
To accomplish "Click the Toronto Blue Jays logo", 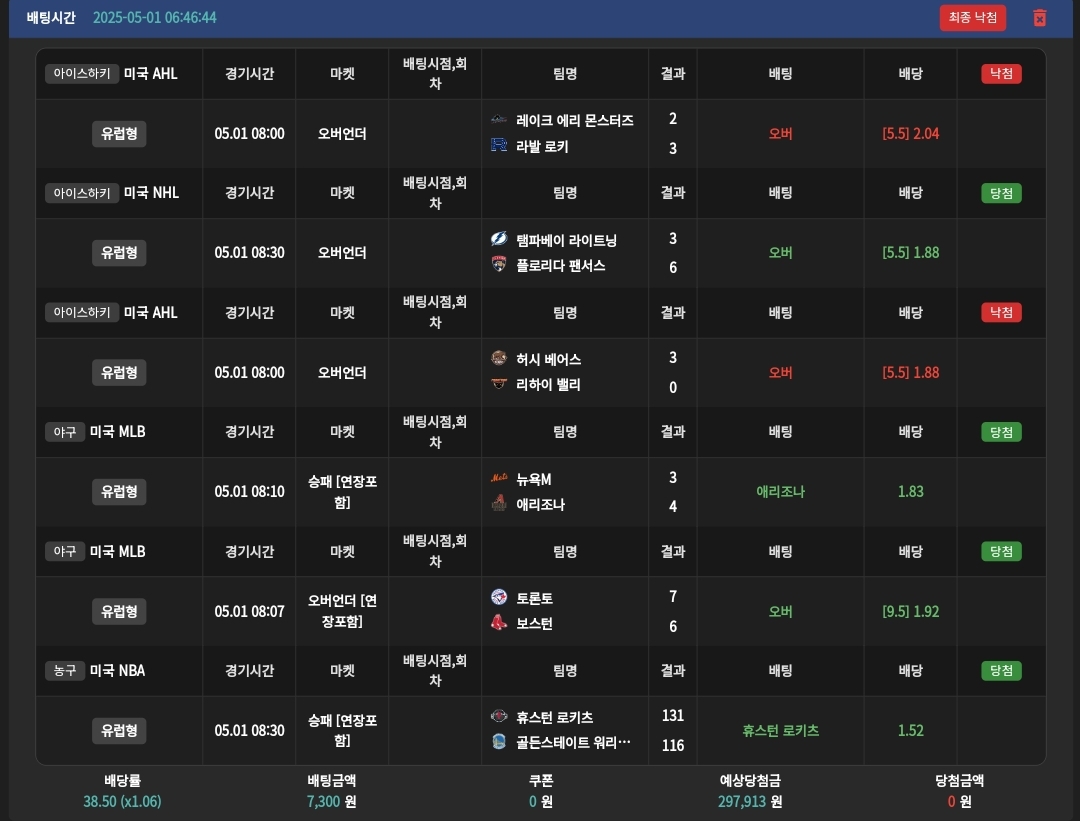I will pyautogui.click(x=499, y=598).
